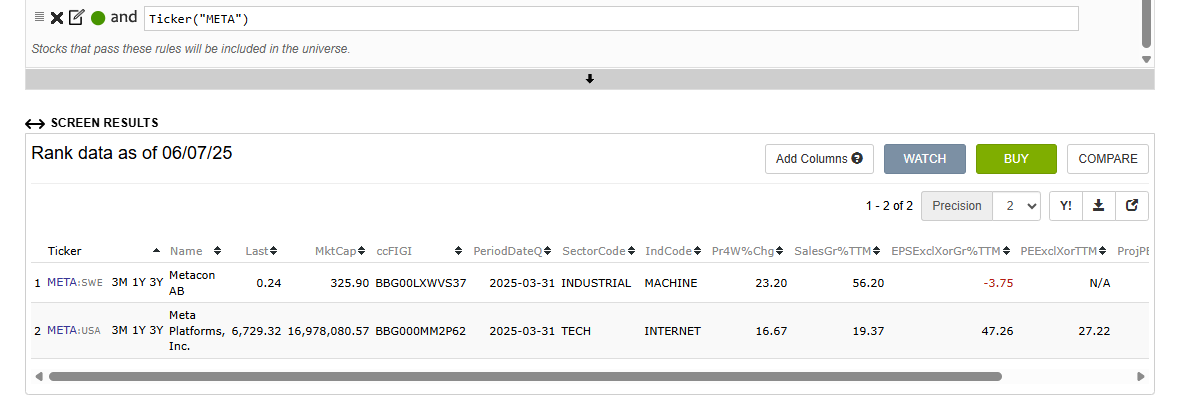Open the 3Y chart link for META:USA
This screenshot has height=412, width=1189.
156,331
